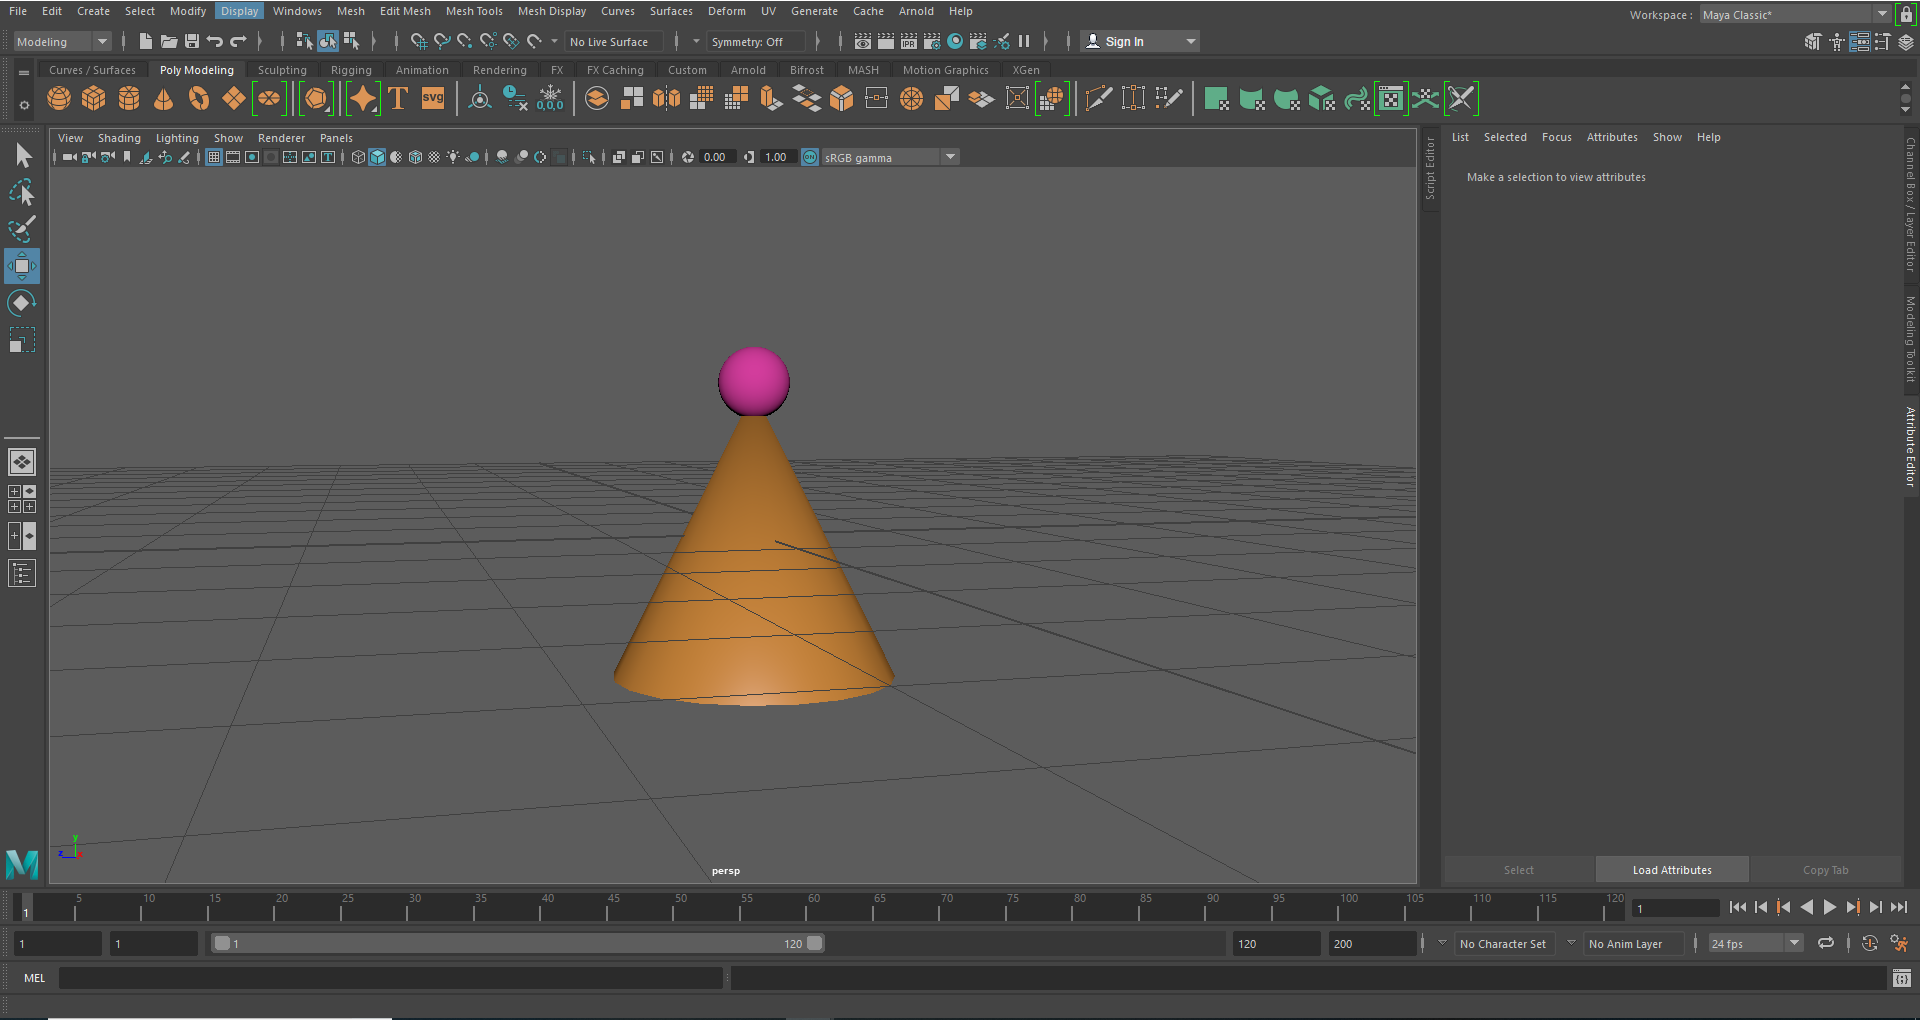Switch to the Sculpting shelf tab
Image resolution: width=1920 pixels, height=1020 pixels.
(282, 70)
